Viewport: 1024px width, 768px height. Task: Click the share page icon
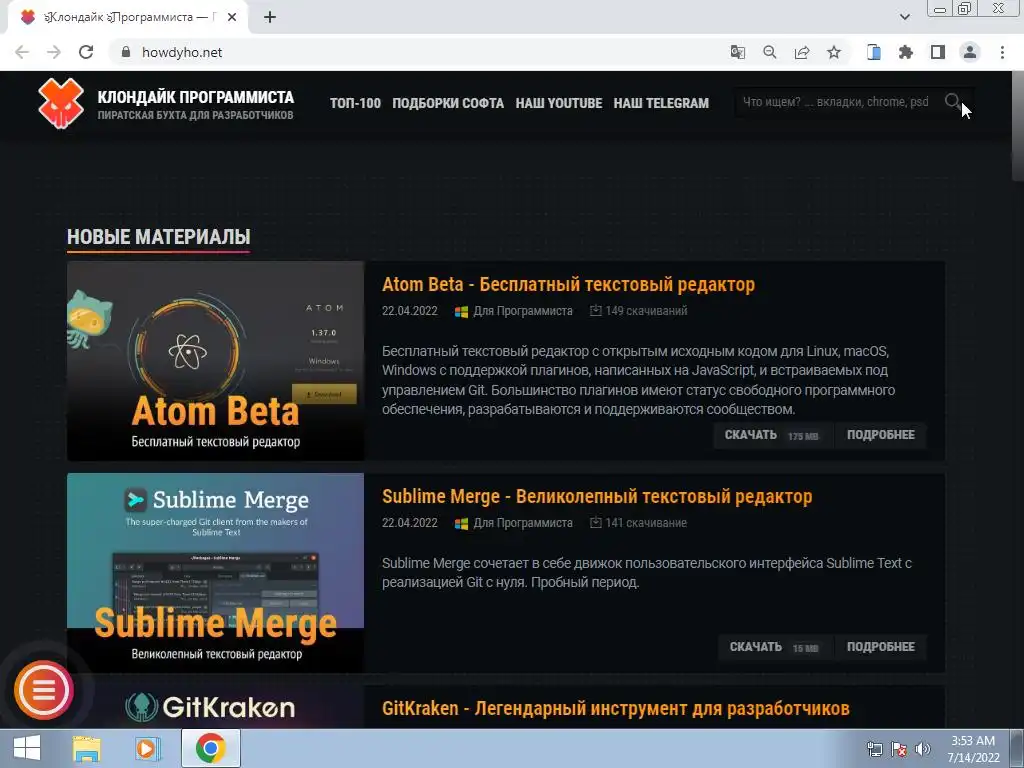(x=802, y=52)
